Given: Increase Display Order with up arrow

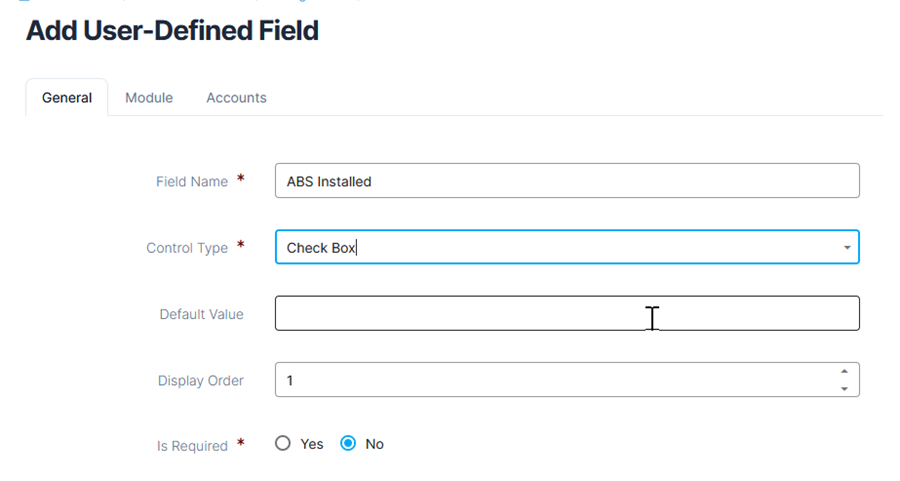Looking at the screenshot, I should click(845, 372).
